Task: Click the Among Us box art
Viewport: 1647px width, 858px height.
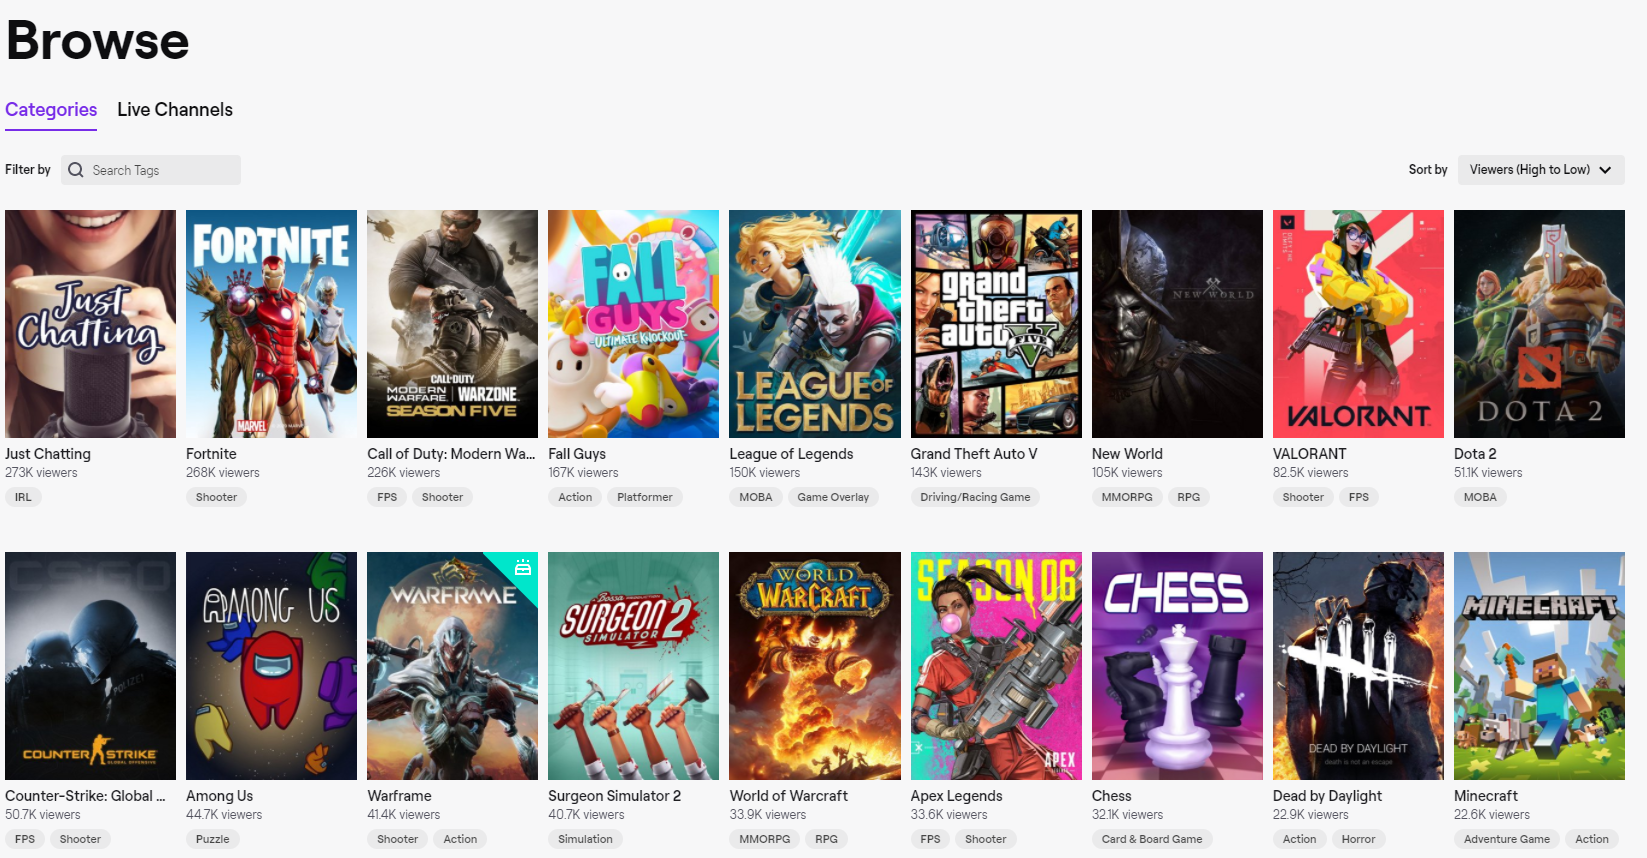Action: point(271,666)
